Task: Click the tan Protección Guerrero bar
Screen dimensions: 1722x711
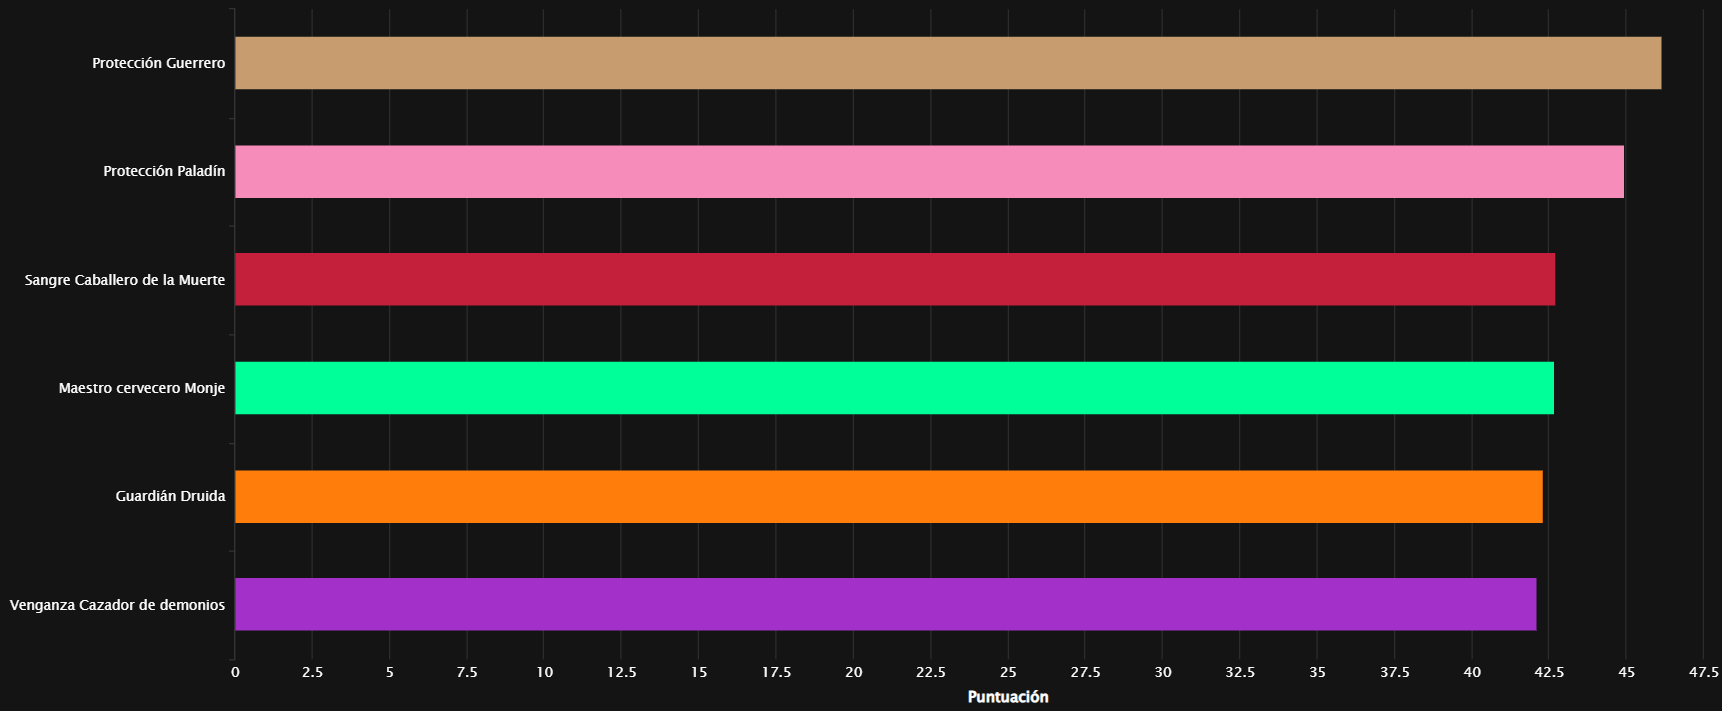Action: 948,63
